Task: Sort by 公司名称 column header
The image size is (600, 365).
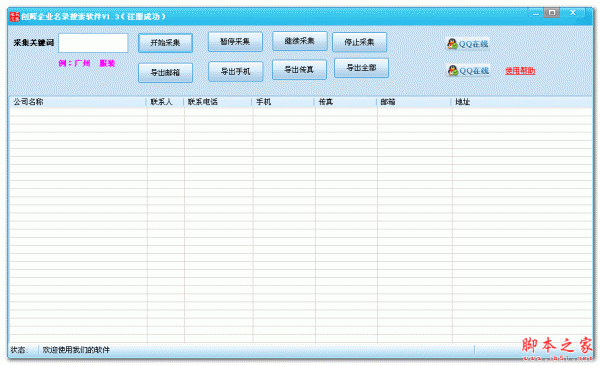Action: click(77, 102)
